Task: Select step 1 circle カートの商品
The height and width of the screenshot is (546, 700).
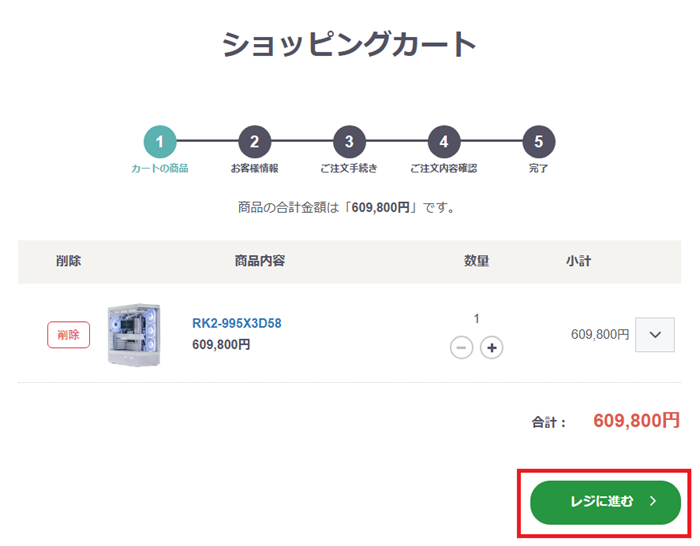Action: coord(160,142)
